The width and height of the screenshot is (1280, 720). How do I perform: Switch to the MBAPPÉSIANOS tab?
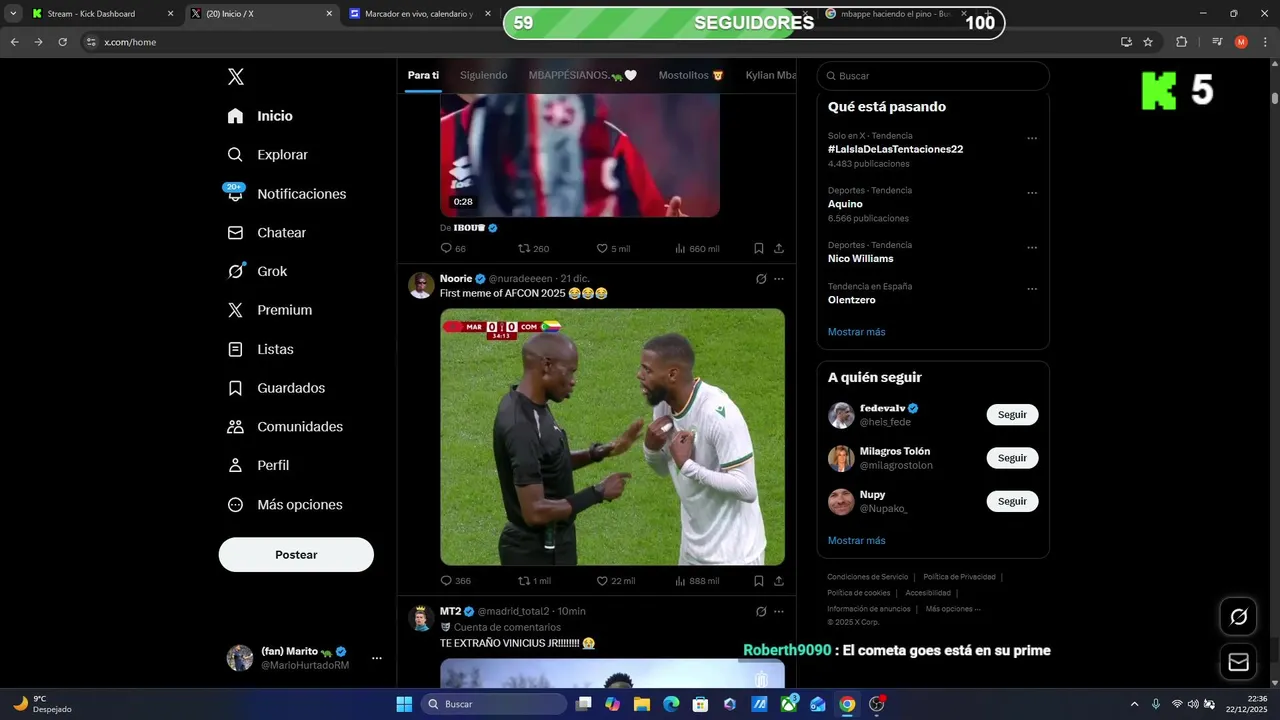point(582,75)
